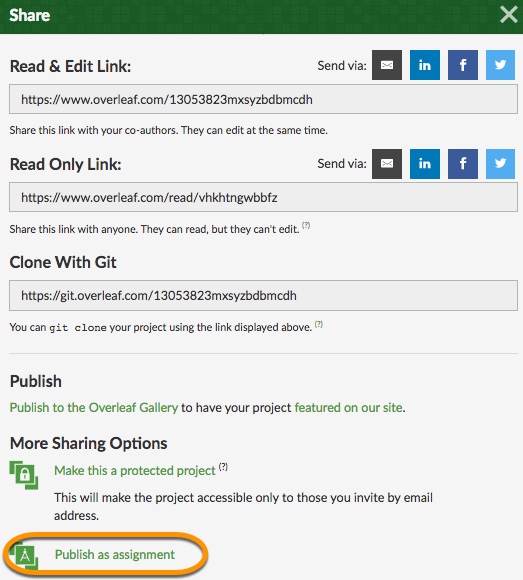Select the Clone With Git URL field
The image size is (523, 580).
[263, 296]
